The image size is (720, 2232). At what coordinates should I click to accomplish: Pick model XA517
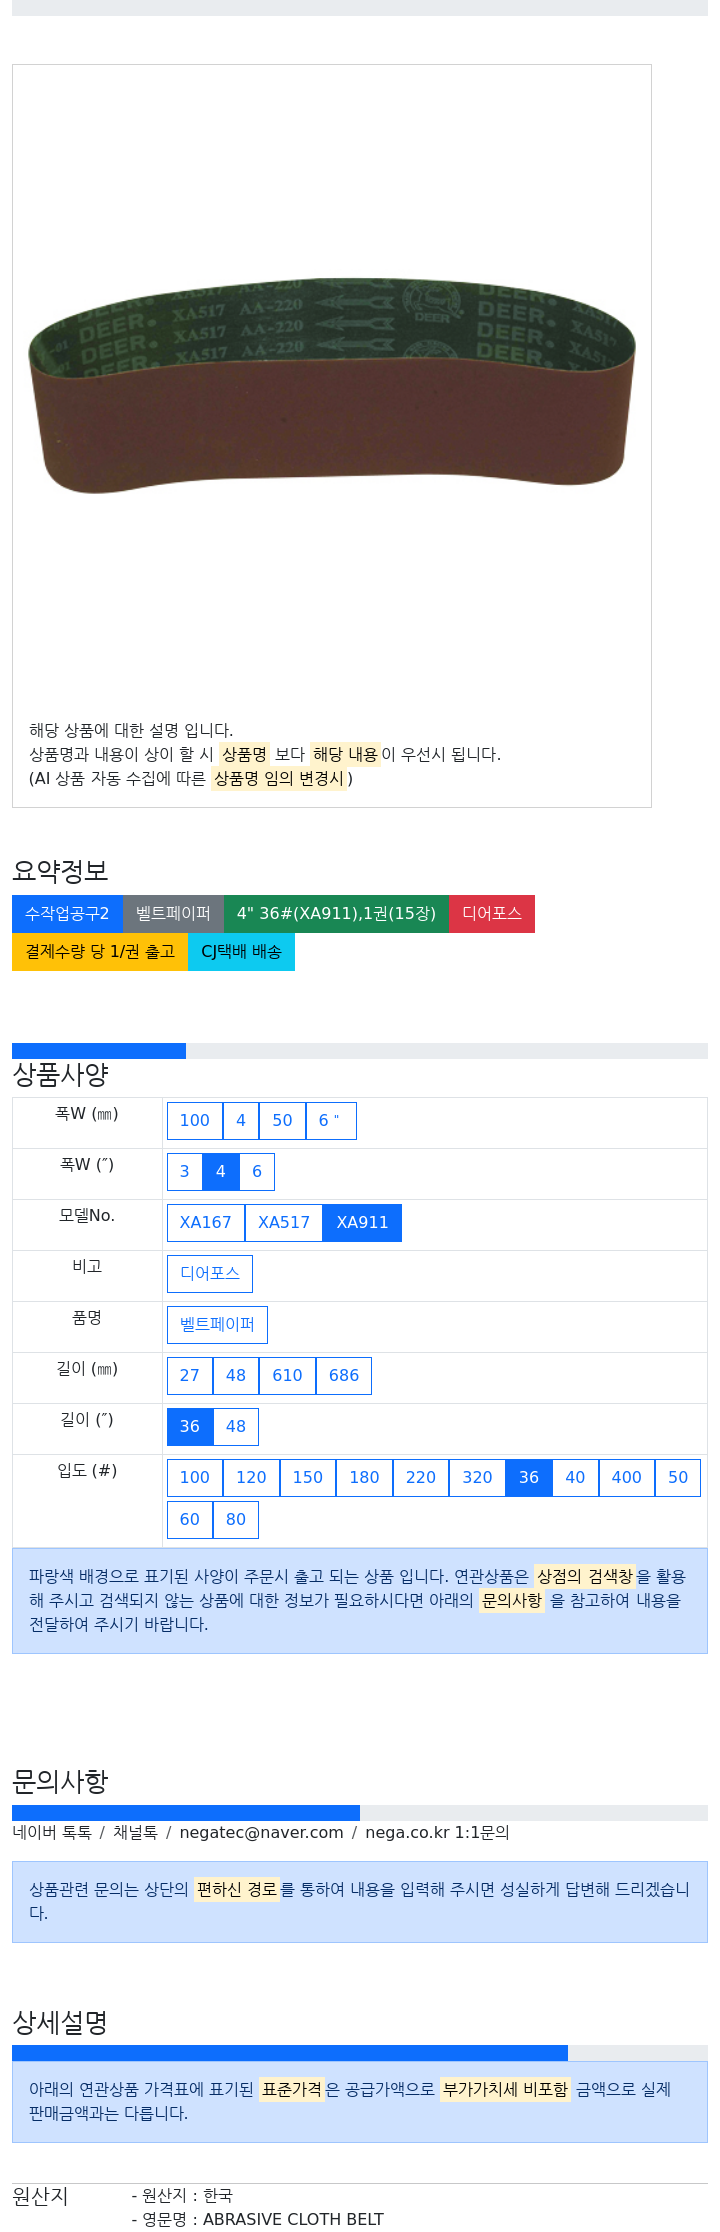[x=284, y=1223]
